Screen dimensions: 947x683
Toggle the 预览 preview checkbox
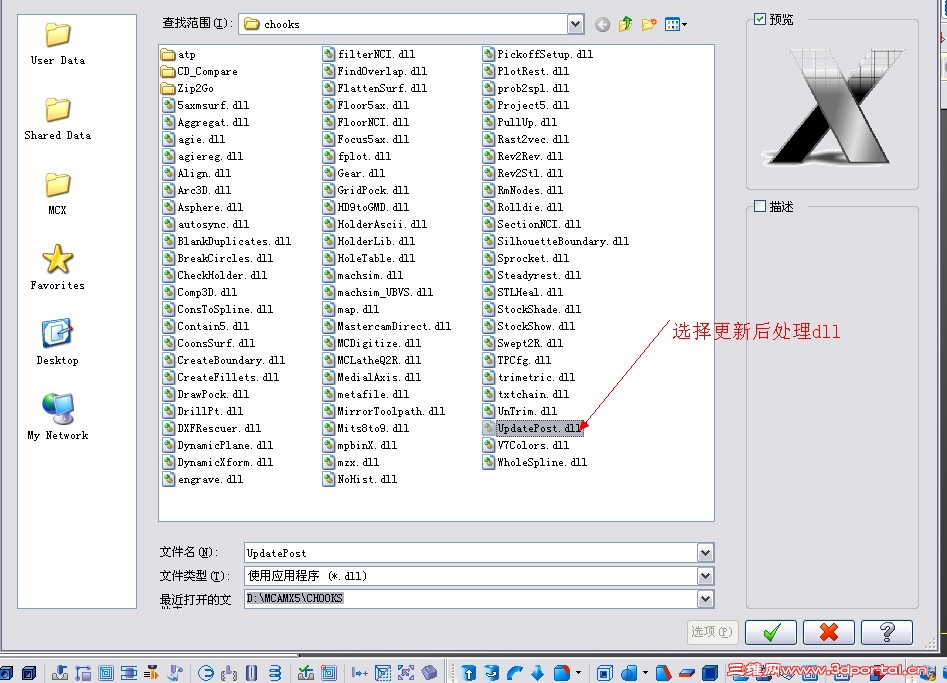(x=760, y=19)
